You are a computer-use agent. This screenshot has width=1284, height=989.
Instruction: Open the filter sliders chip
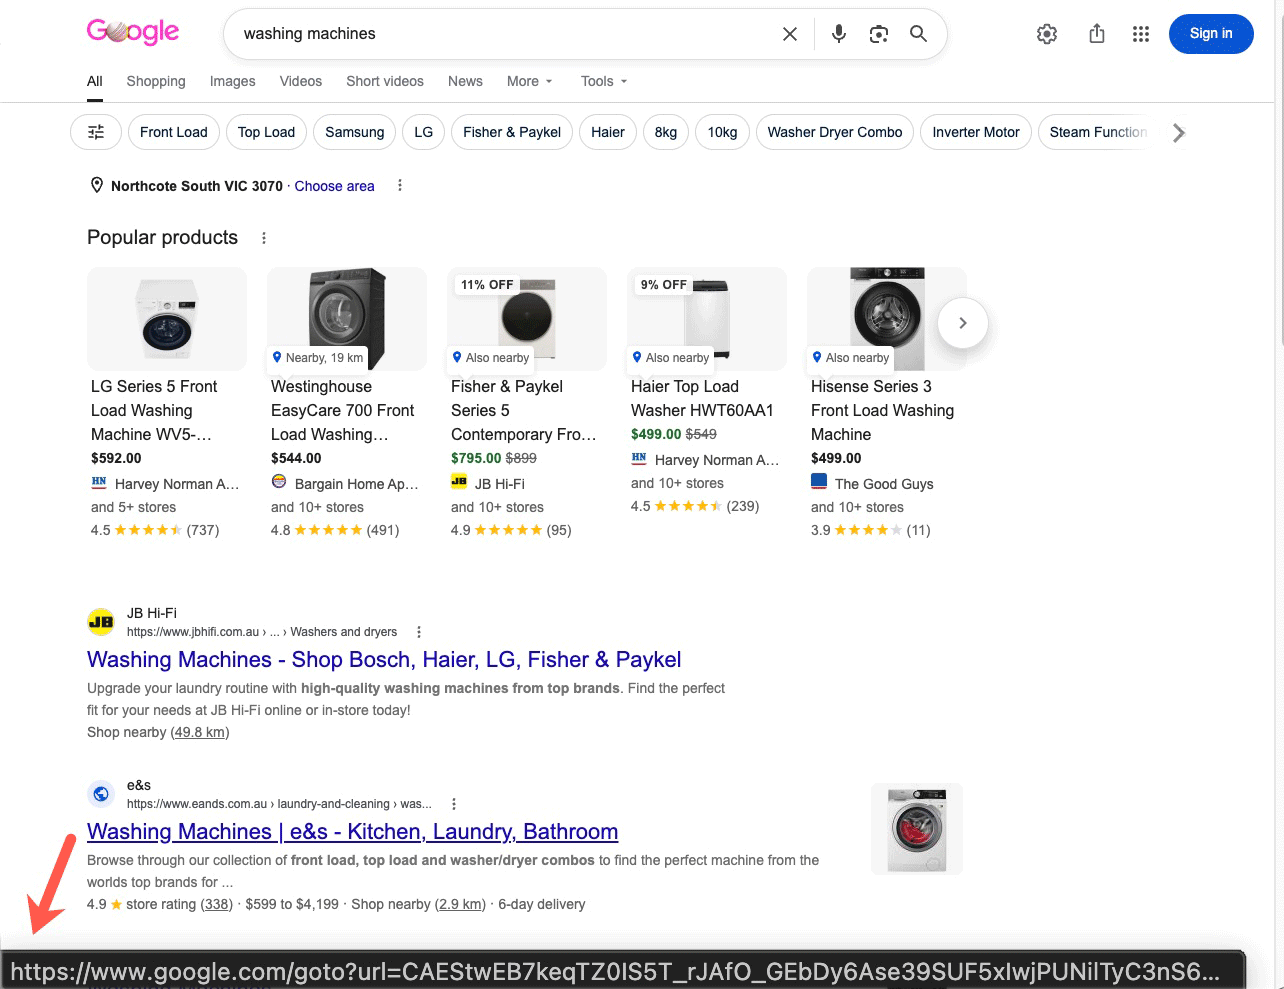[x=96, y=132]
